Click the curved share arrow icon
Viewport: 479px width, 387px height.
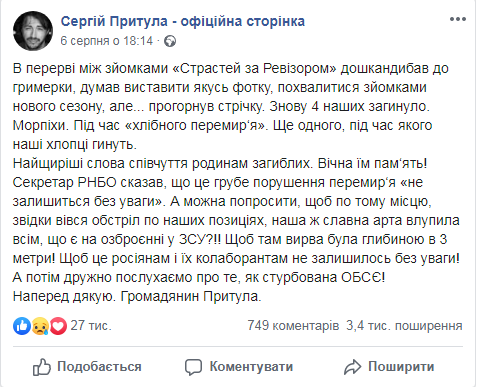[352, 367]
